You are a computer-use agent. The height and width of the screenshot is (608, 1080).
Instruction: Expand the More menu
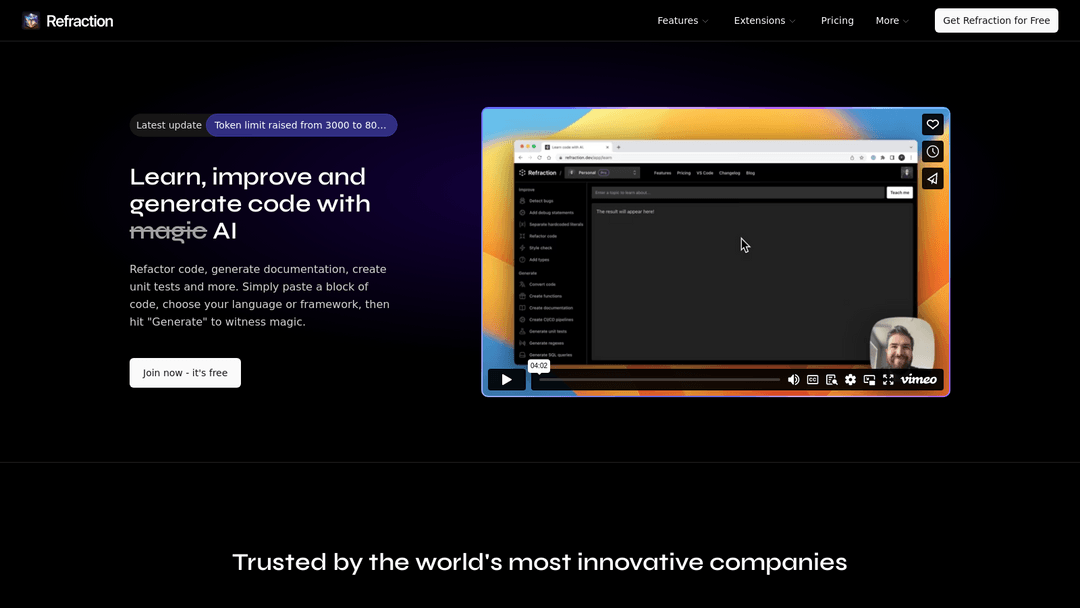point(892,21)
